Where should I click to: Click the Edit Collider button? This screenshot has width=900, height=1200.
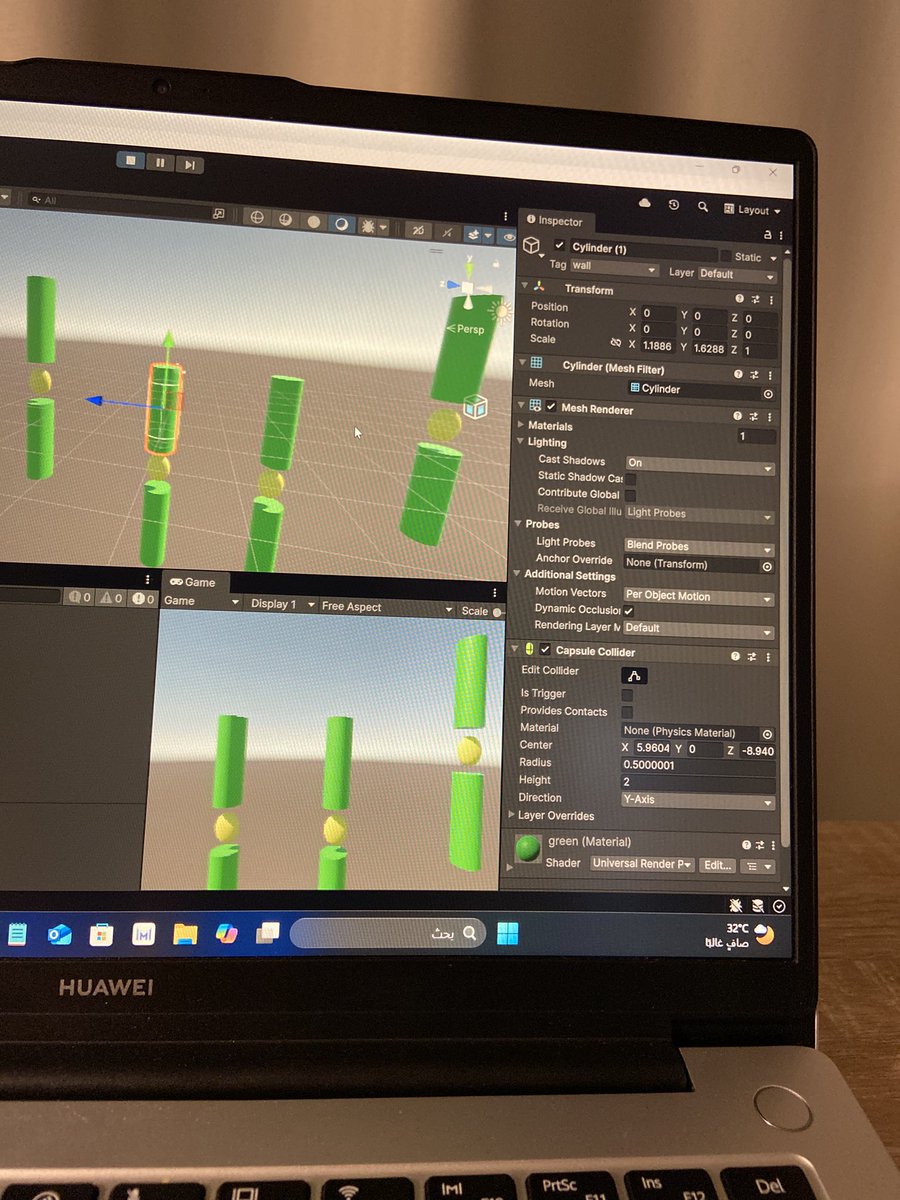[x=634, y=676]
